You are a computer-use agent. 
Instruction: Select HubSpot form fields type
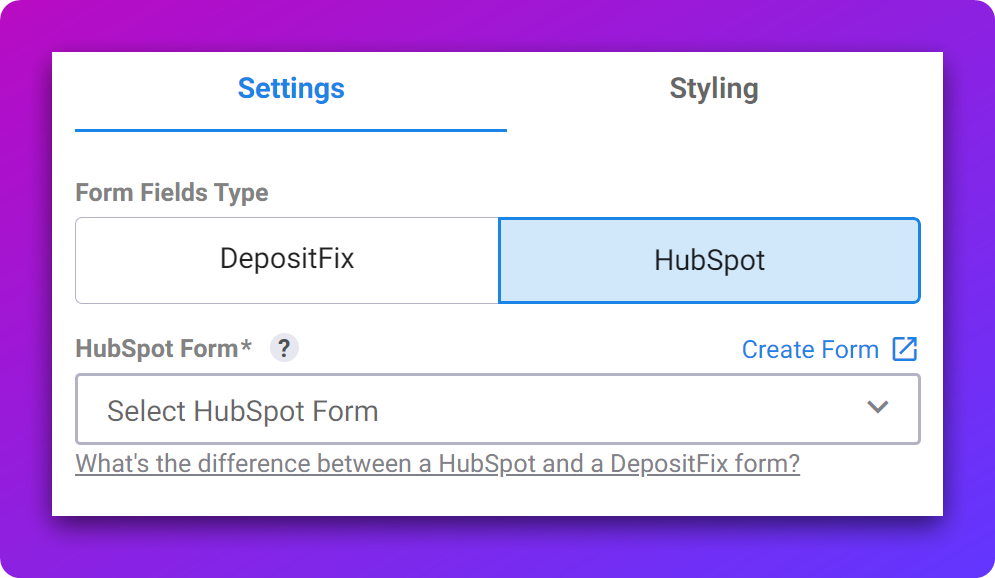[x=709, y=260]
